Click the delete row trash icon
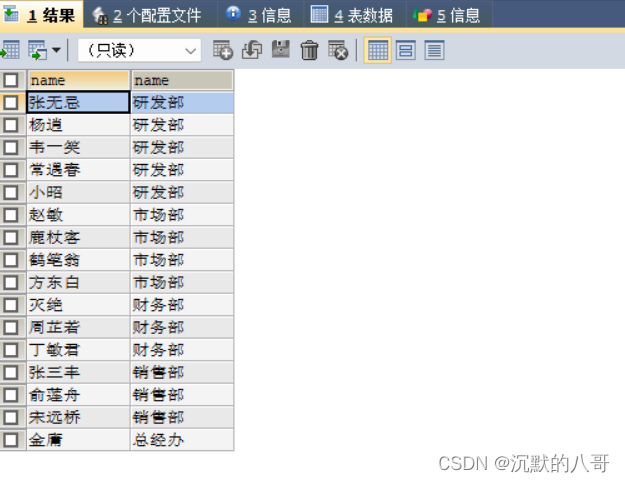 click(309, 50)
